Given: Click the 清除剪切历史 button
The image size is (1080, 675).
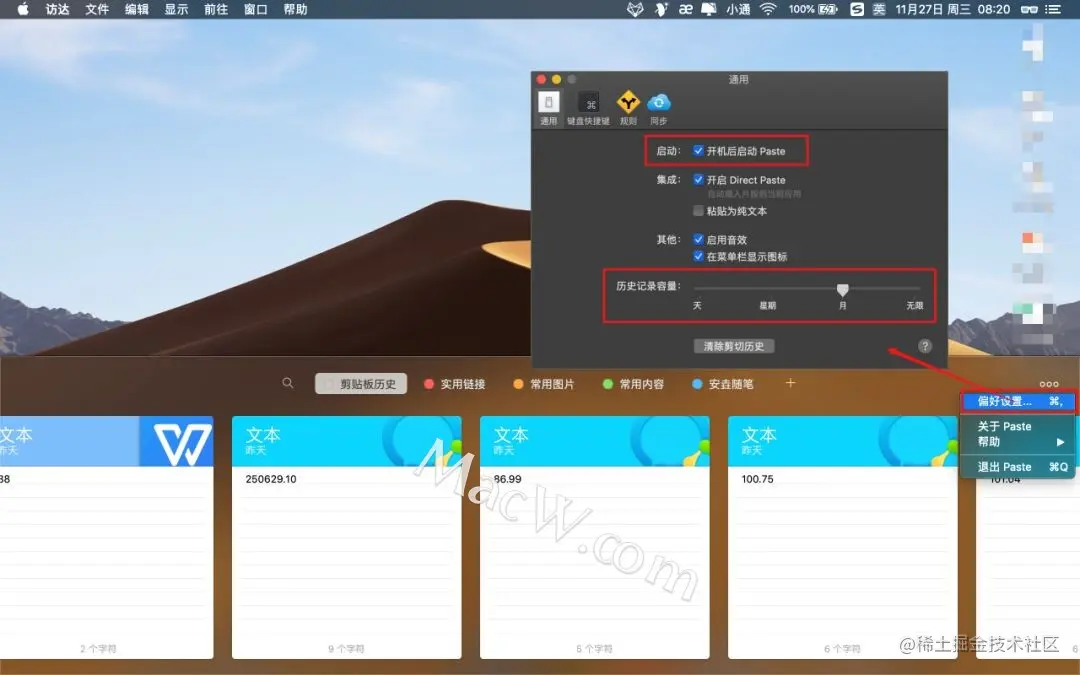Looking at the screenshot, I should click(734, 346).
